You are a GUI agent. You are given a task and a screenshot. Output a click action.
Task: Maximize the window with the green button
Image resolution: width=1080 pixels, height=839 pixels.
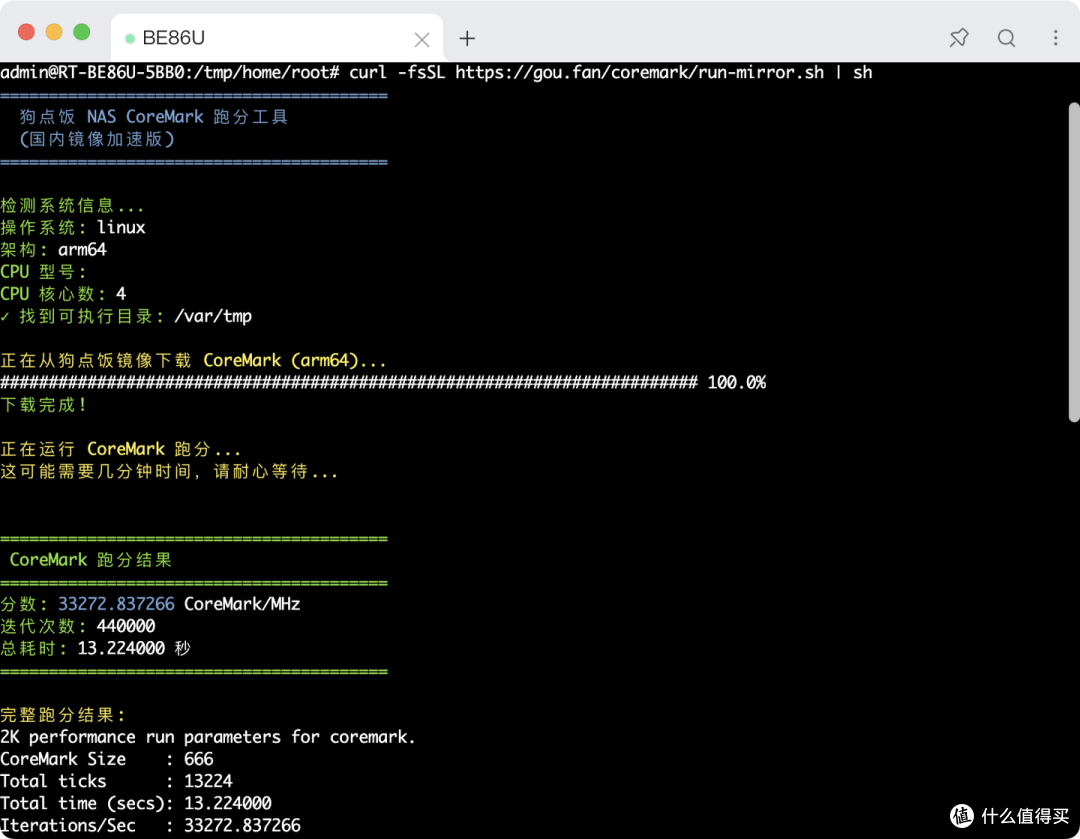[x=82, y=32]
